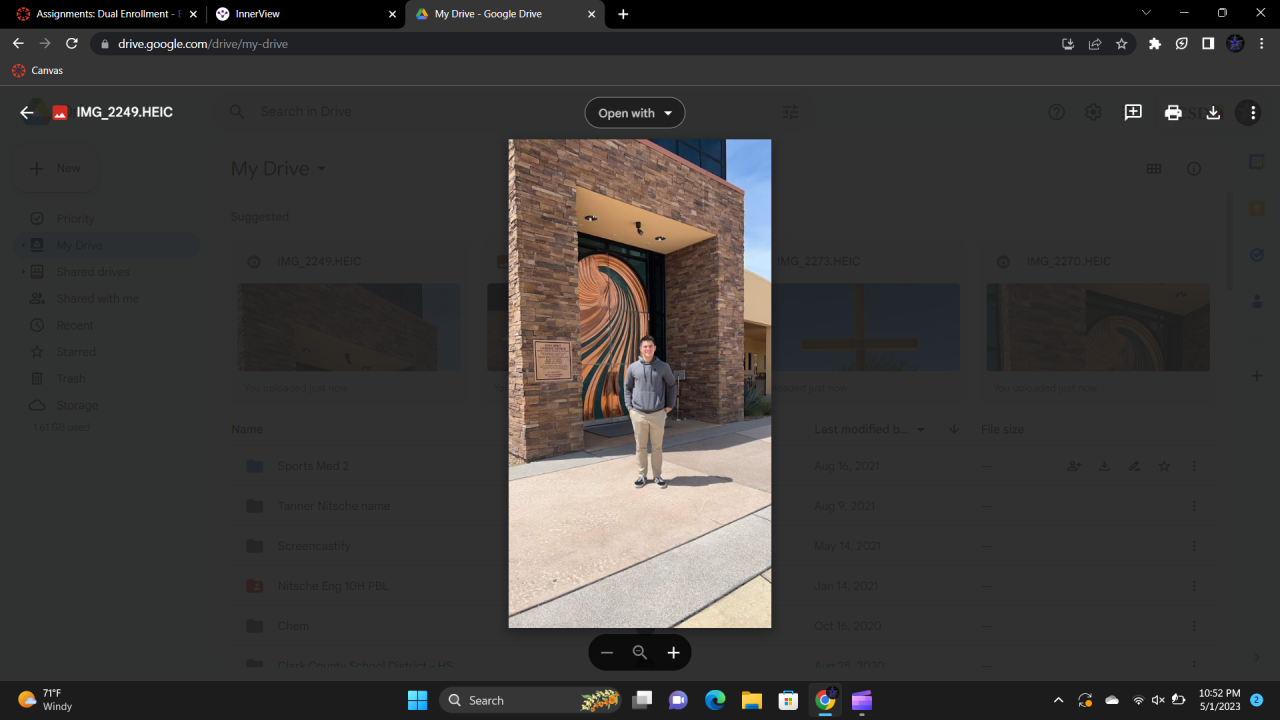Click the browser reload button
The width and height of the screenshot is (1280, 720).
tap(72, 44)
